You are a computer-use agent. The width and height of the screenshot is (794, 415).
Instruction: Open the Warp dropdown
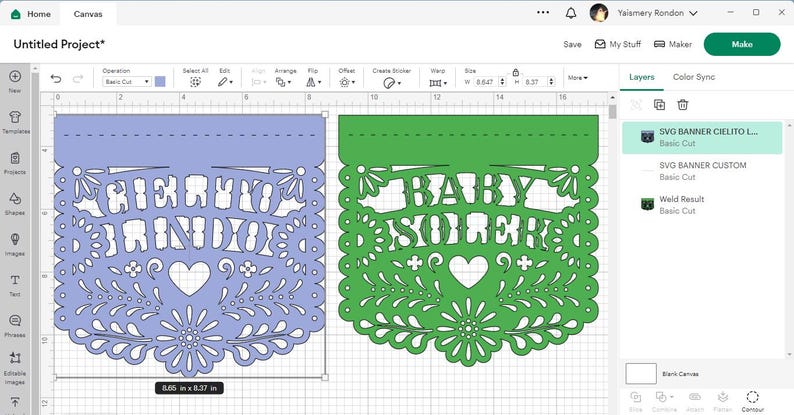coord(438,82)
